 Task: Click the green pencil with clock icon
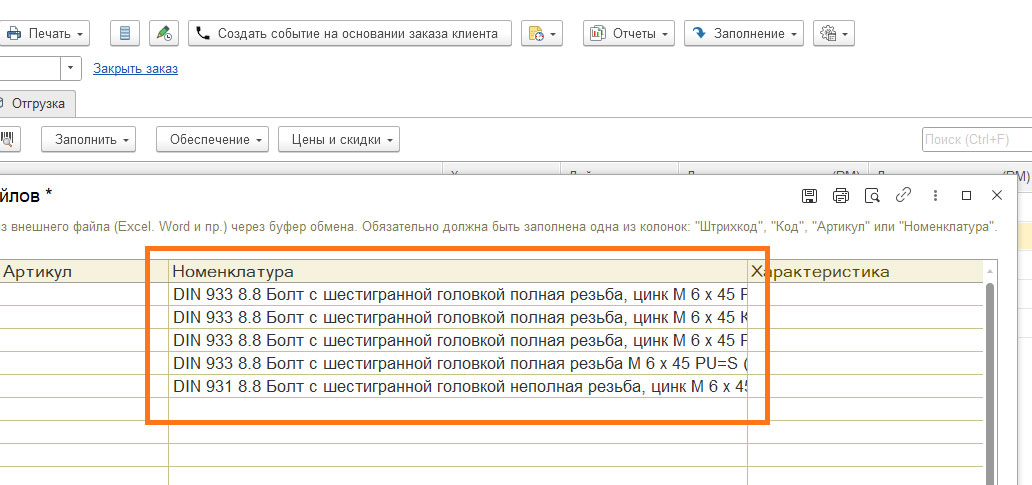164,33
